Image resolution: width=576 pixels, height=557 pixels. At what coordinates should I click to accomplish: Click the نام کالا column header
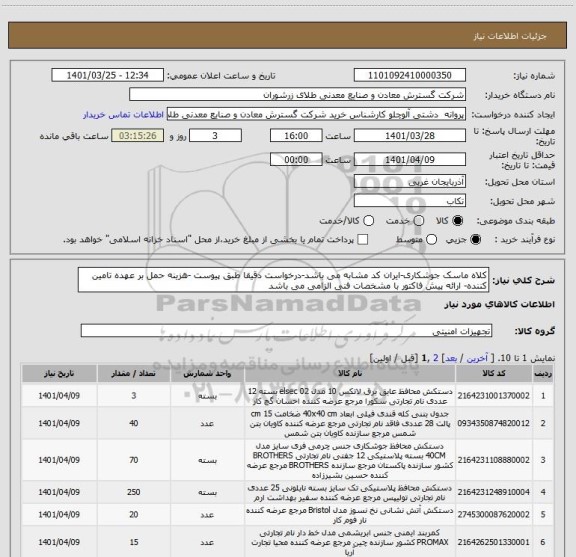[350, 373]
